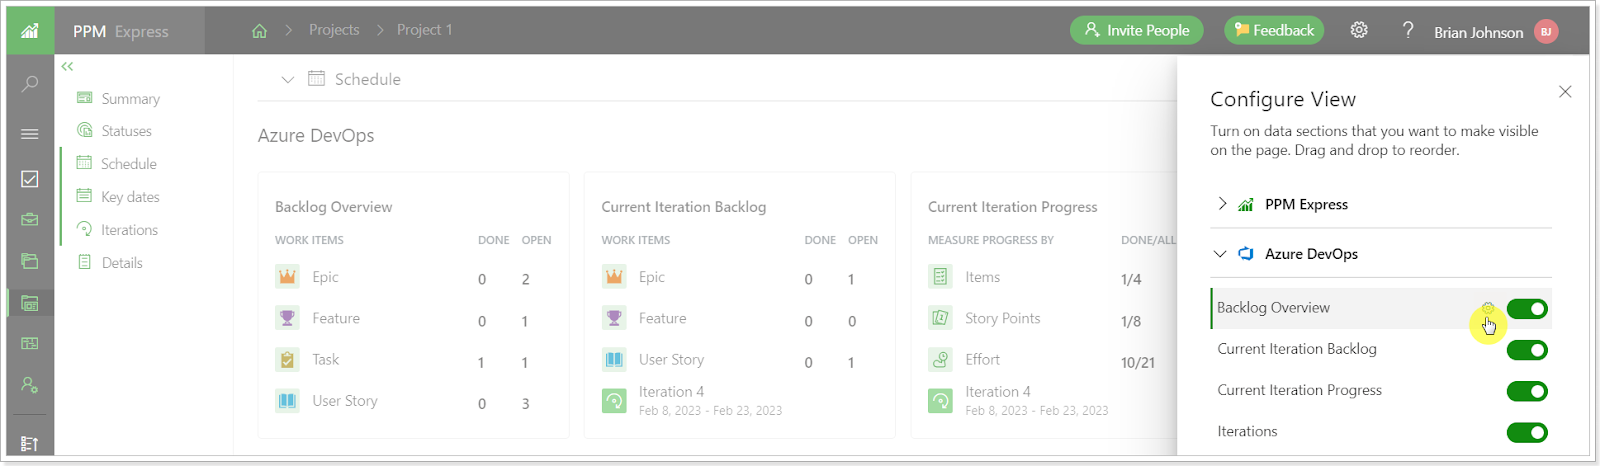Viewport: 1600px width, 466px height.
Task: Open the highlighted projects icon in left sidebar
Action: point(30,303)
